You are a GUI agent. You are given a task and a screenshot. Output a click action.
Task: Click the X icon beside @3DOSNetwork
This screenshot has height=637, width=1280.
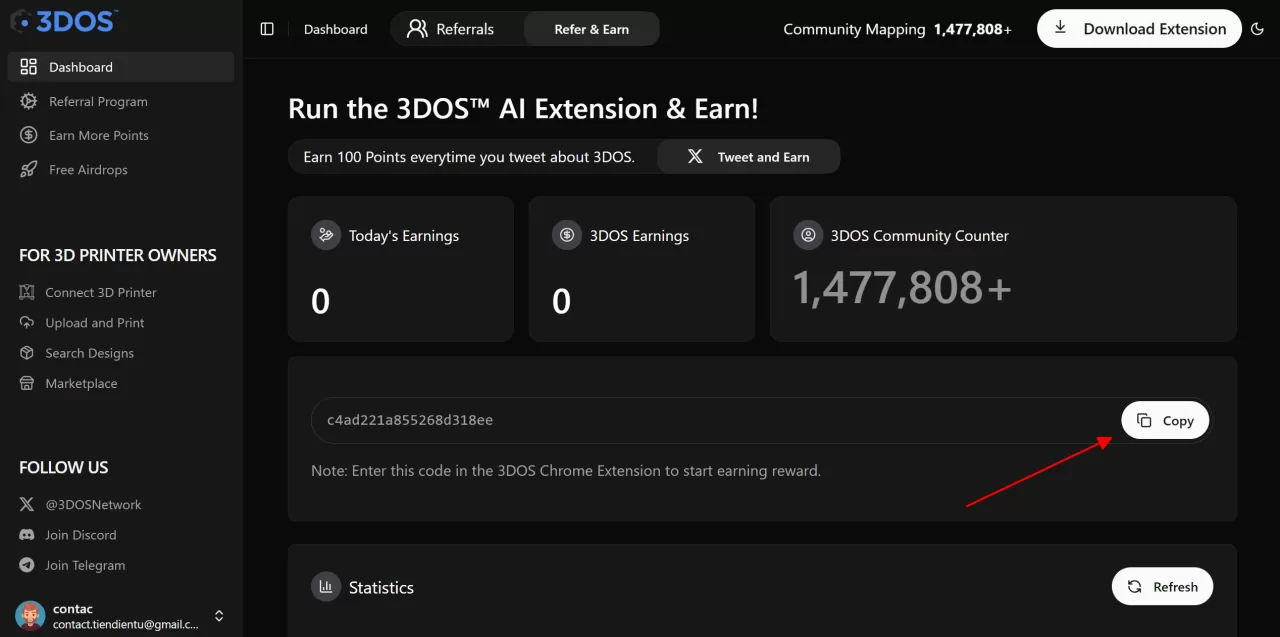(x=27, y=505)
